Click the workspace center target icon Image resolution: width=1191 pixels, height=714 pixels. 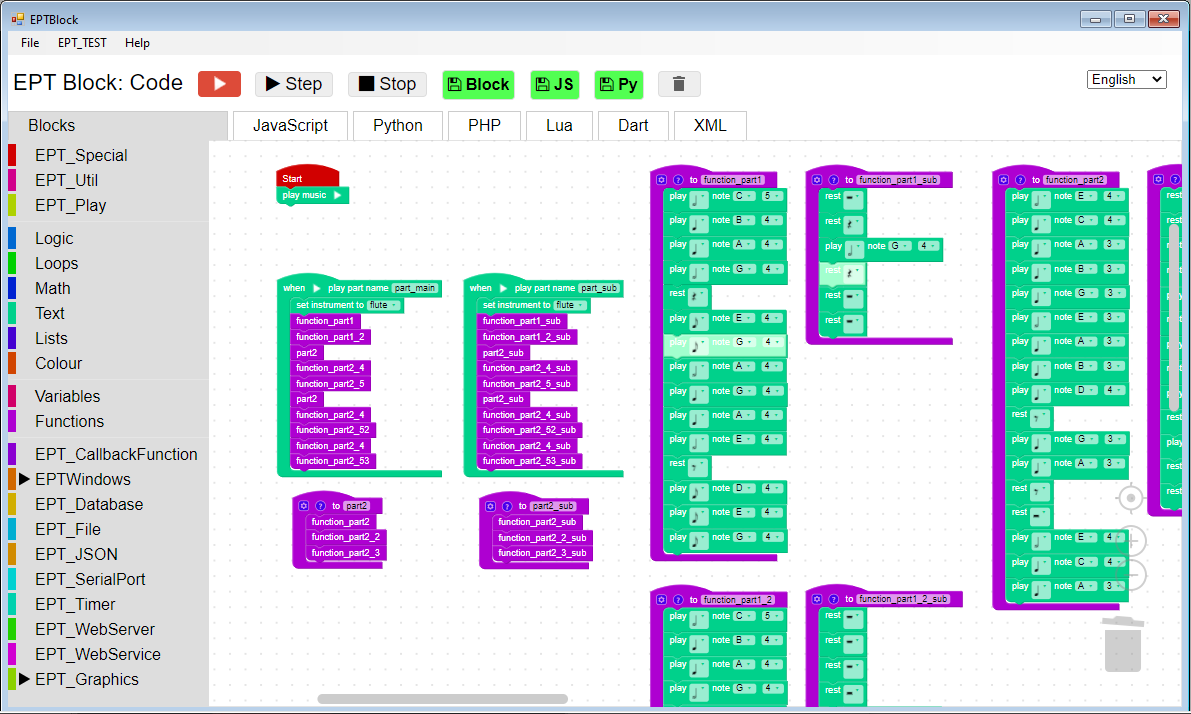pyautogui.click(x=1130, y=498)
